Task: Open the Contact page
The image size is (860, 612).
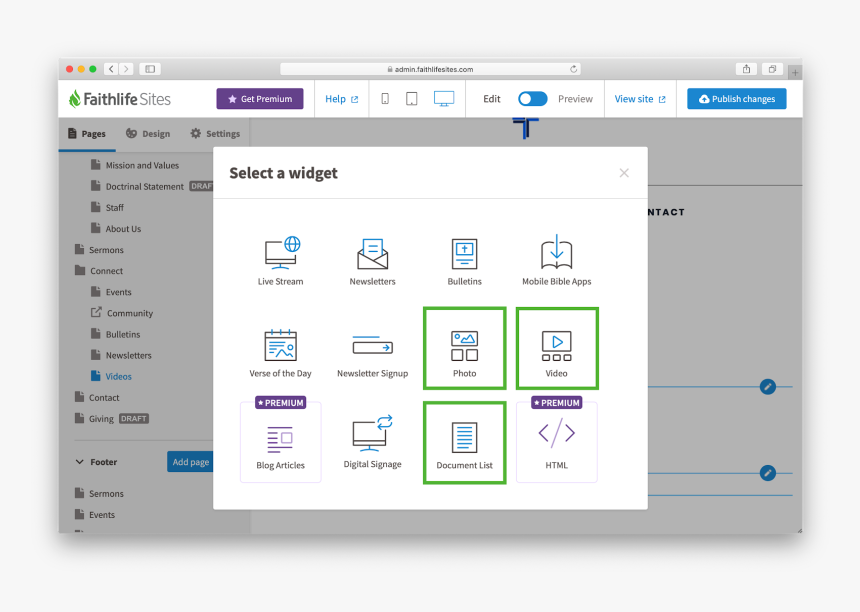Action: click(97, 398)
